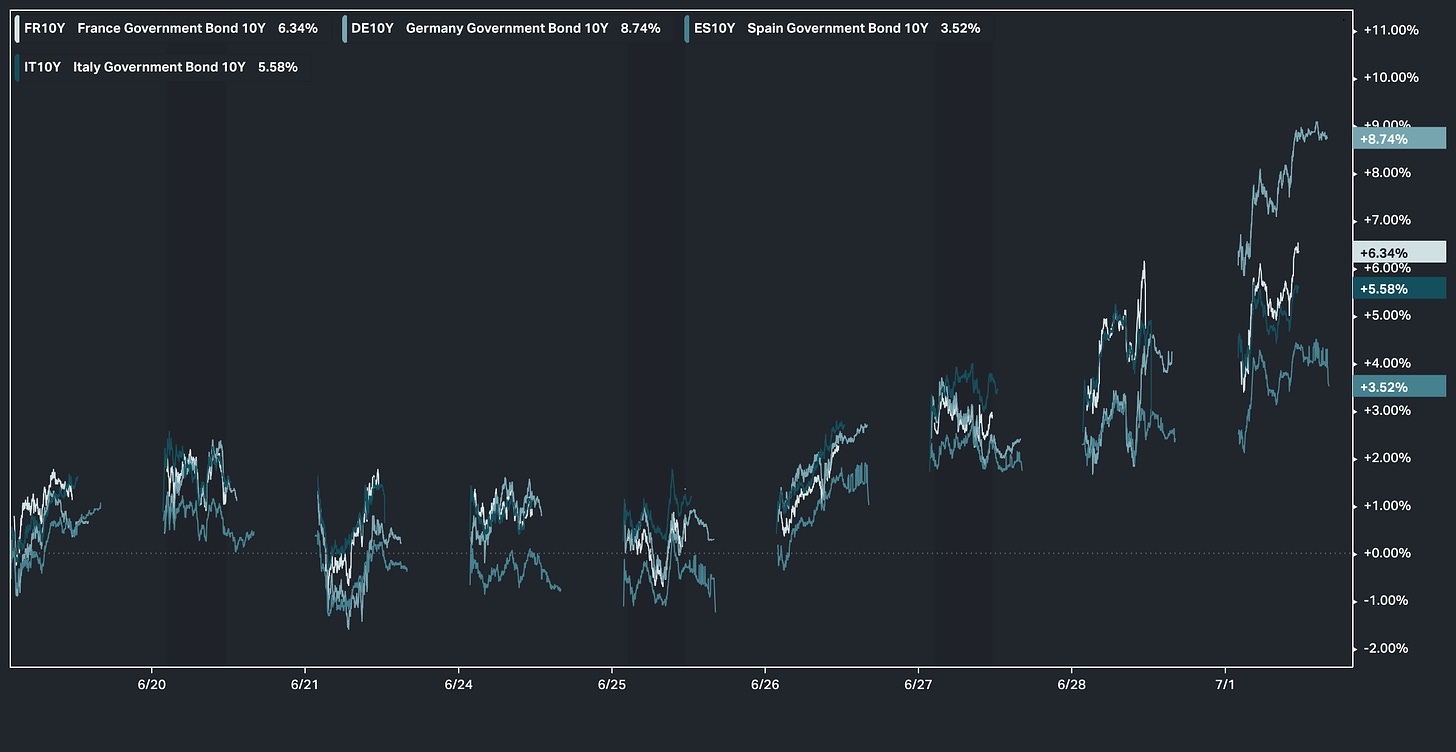1456x752 pixels.
Task: Click the Spain Government Bond 10Y legend name
Action: (x=838, y=28)
